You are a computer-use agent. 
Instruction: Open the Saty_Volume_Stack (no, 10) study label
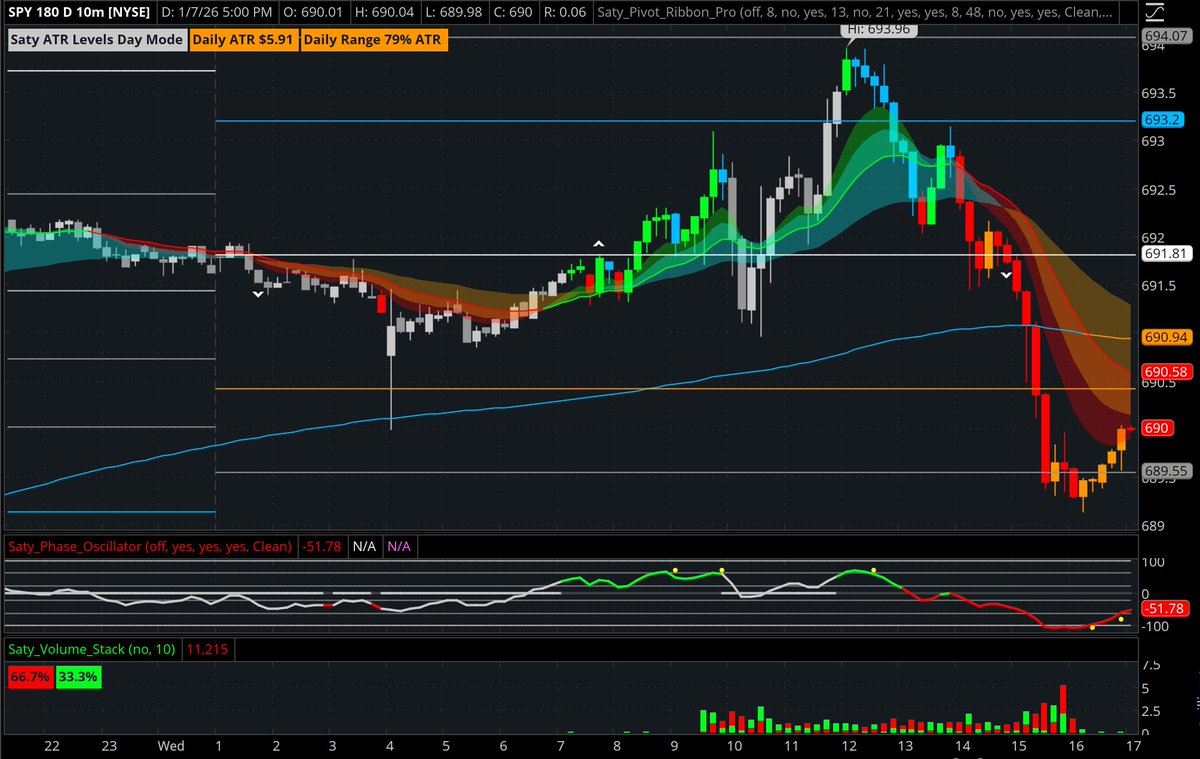pos(92,649)
